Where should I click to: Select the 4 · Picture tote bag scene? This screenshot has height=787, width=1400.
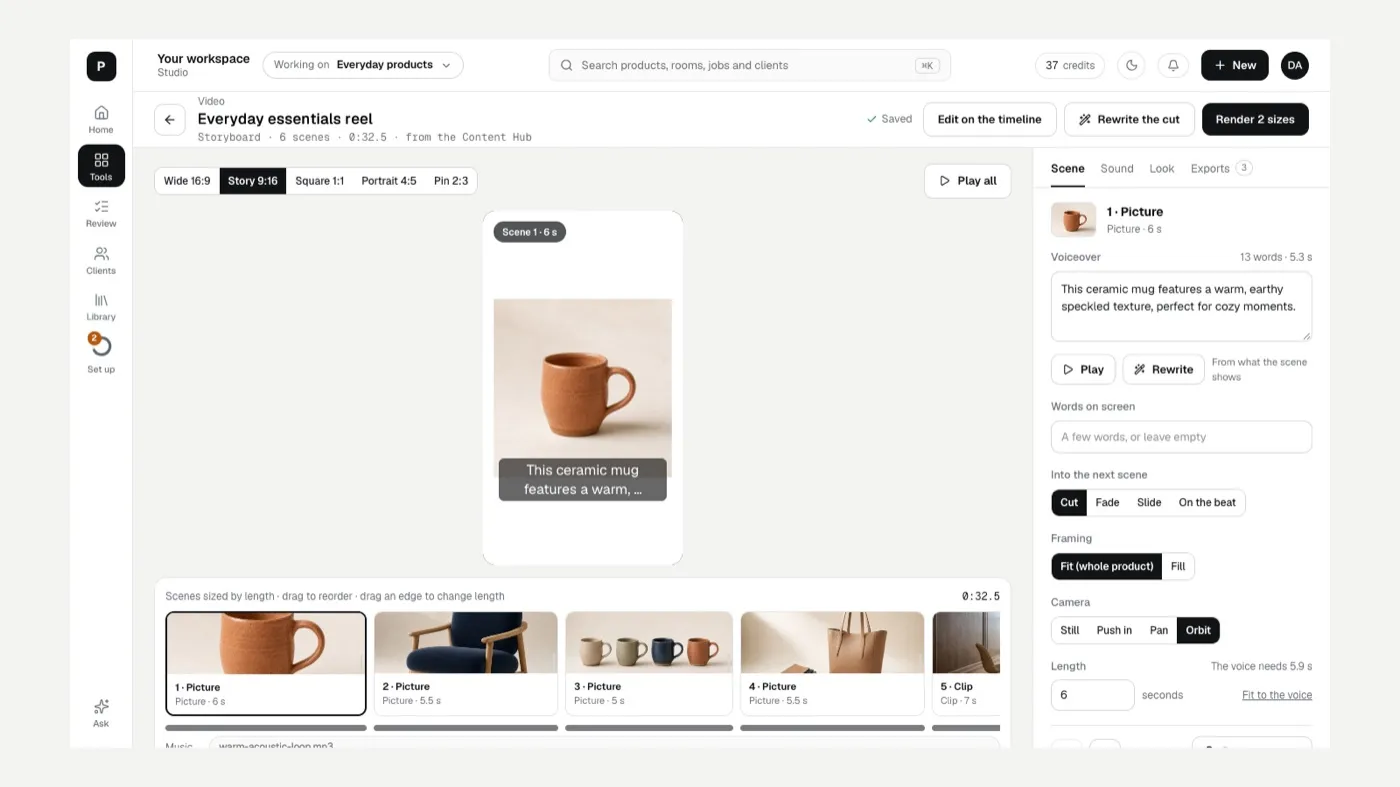point(832,663)
